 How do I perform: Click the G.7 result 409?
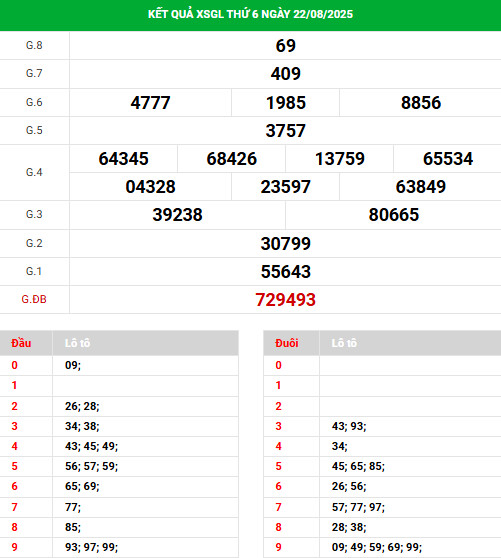point(285,74)
